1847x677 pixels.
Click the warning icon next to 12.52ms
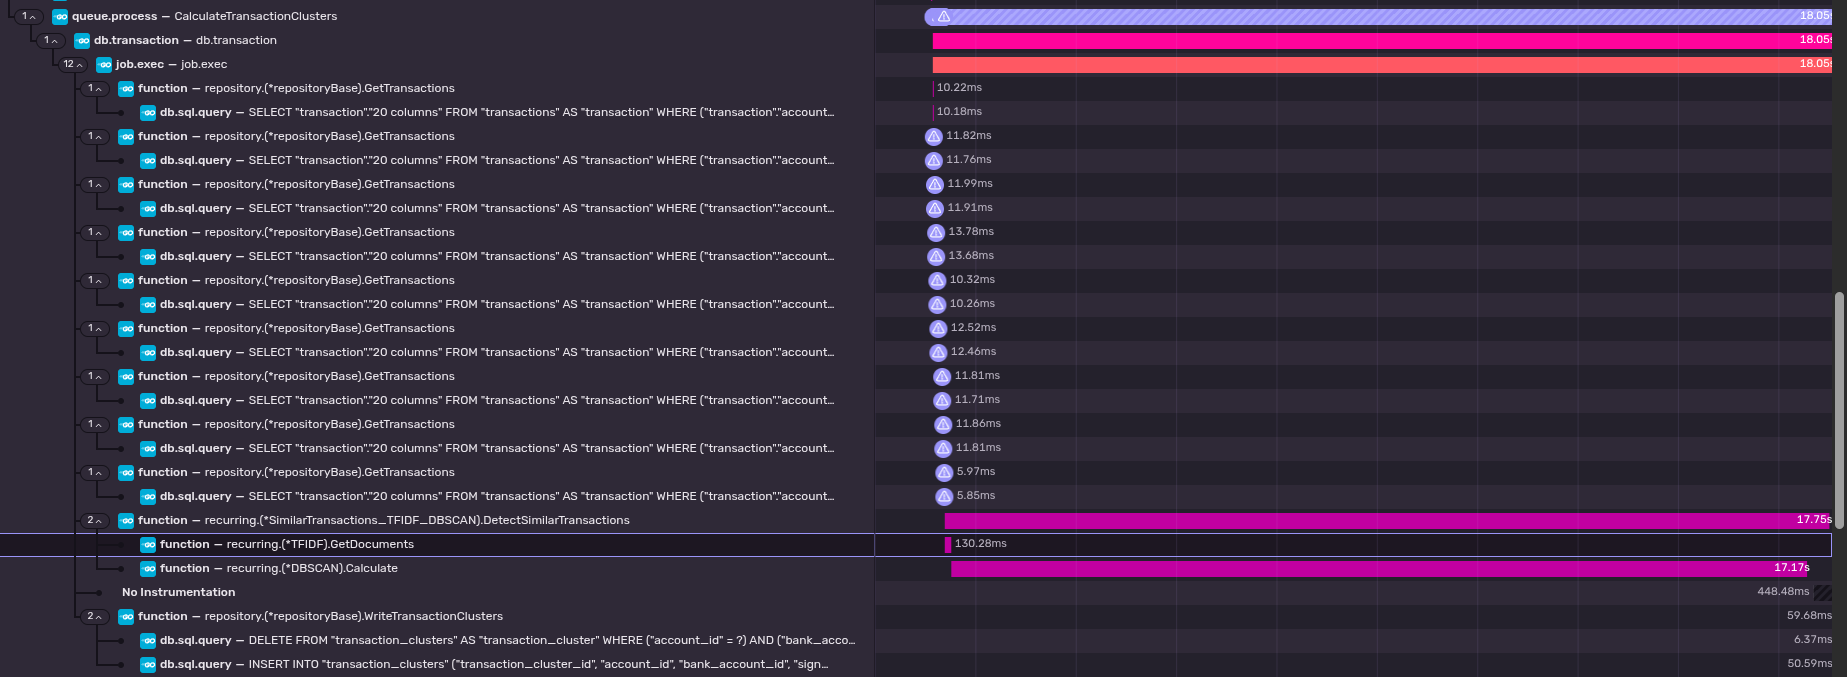pyautogui.click(x=938, y=328)
